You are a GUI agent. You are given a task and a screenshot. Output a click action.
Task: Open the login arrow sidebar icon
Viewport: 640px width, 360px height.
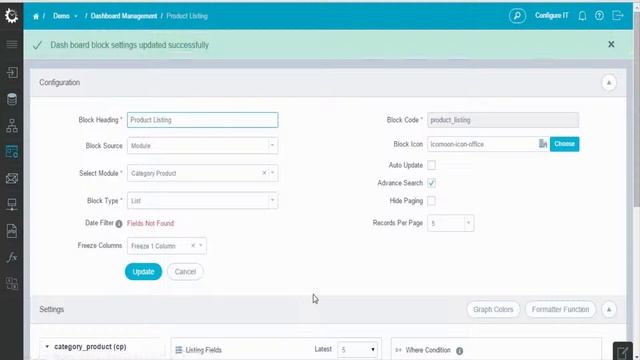pyautogui.click(x=12, y=72)
